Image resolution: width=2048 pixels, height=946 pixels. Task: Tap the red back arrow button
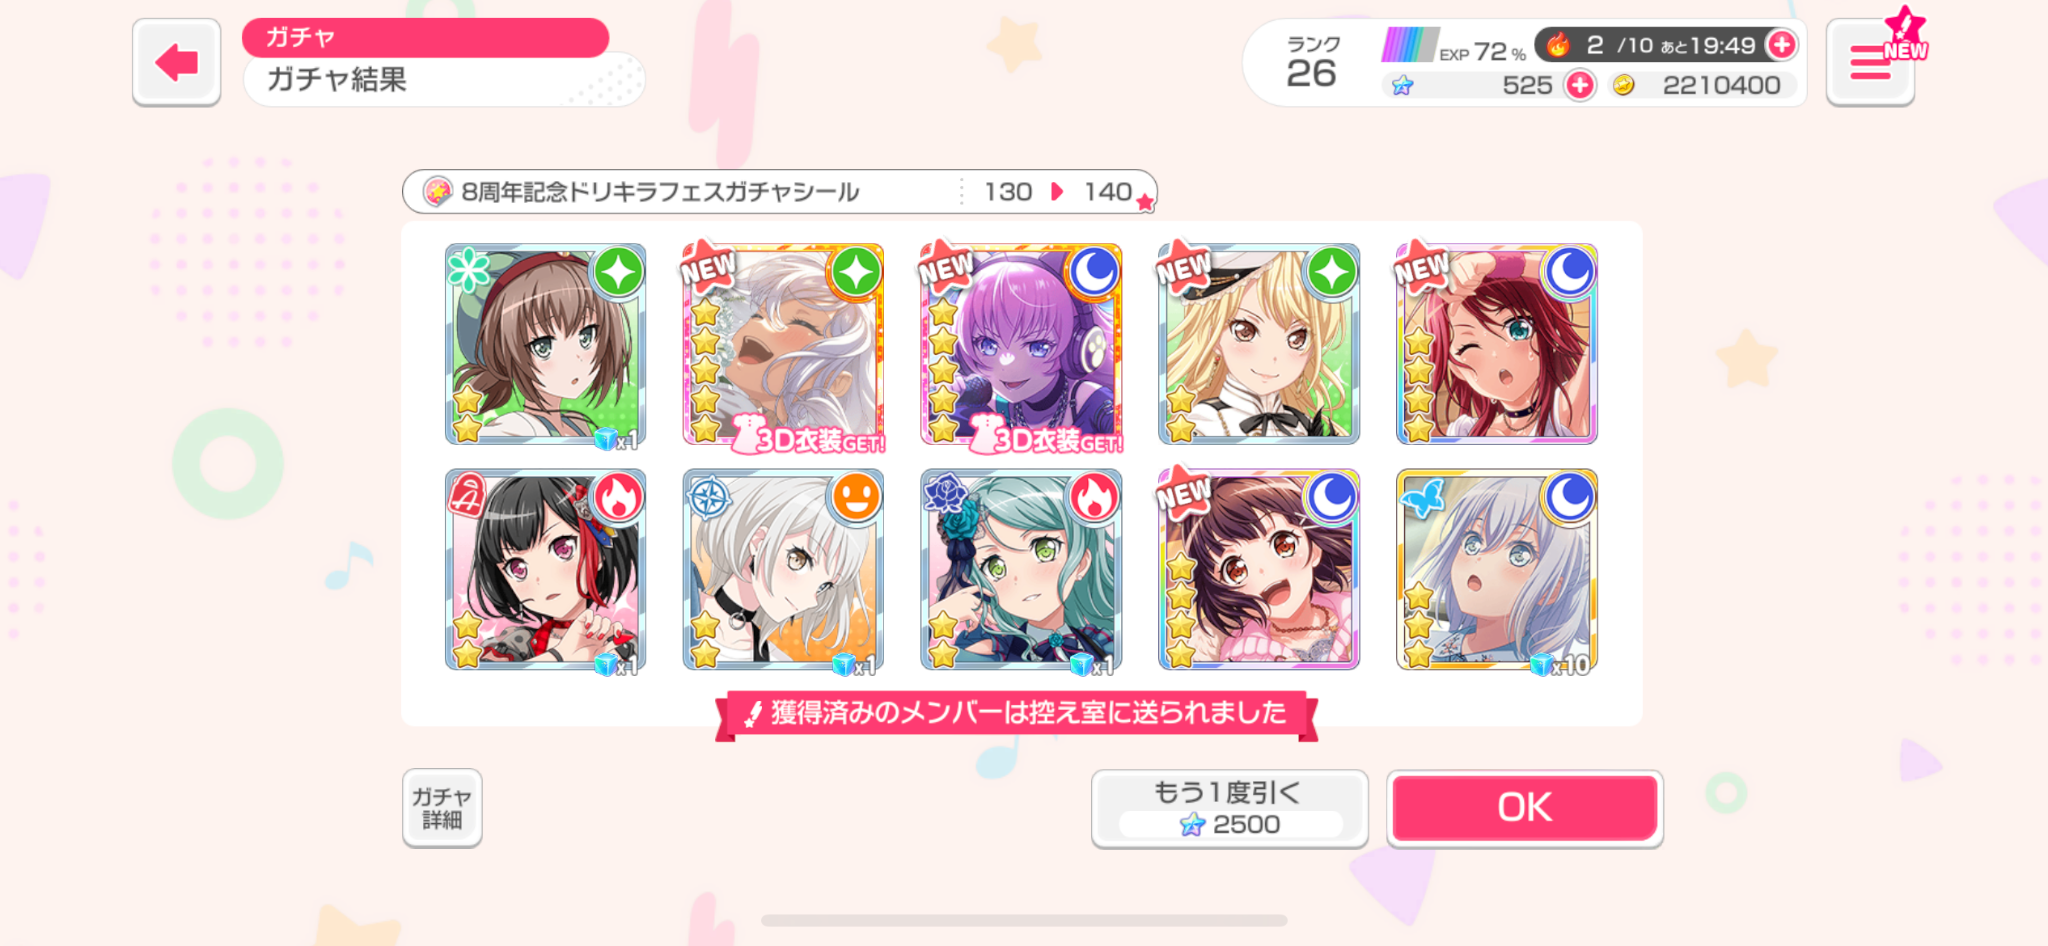click(x=176, y=62)
